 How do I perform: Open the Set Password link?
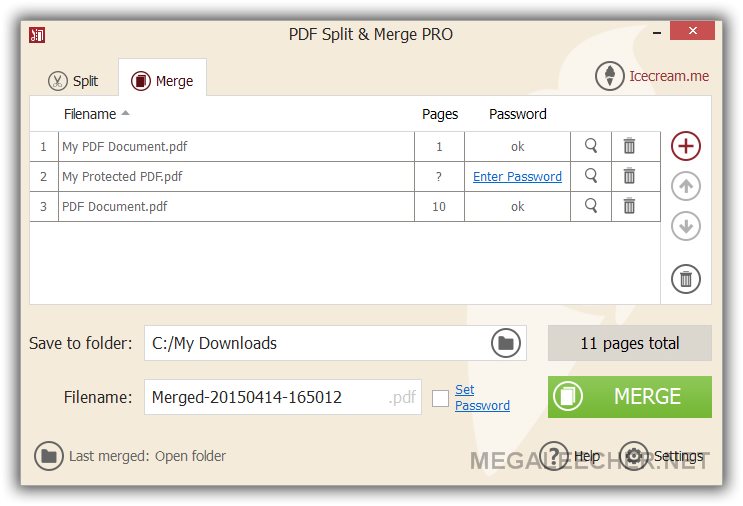coord(482,398)
